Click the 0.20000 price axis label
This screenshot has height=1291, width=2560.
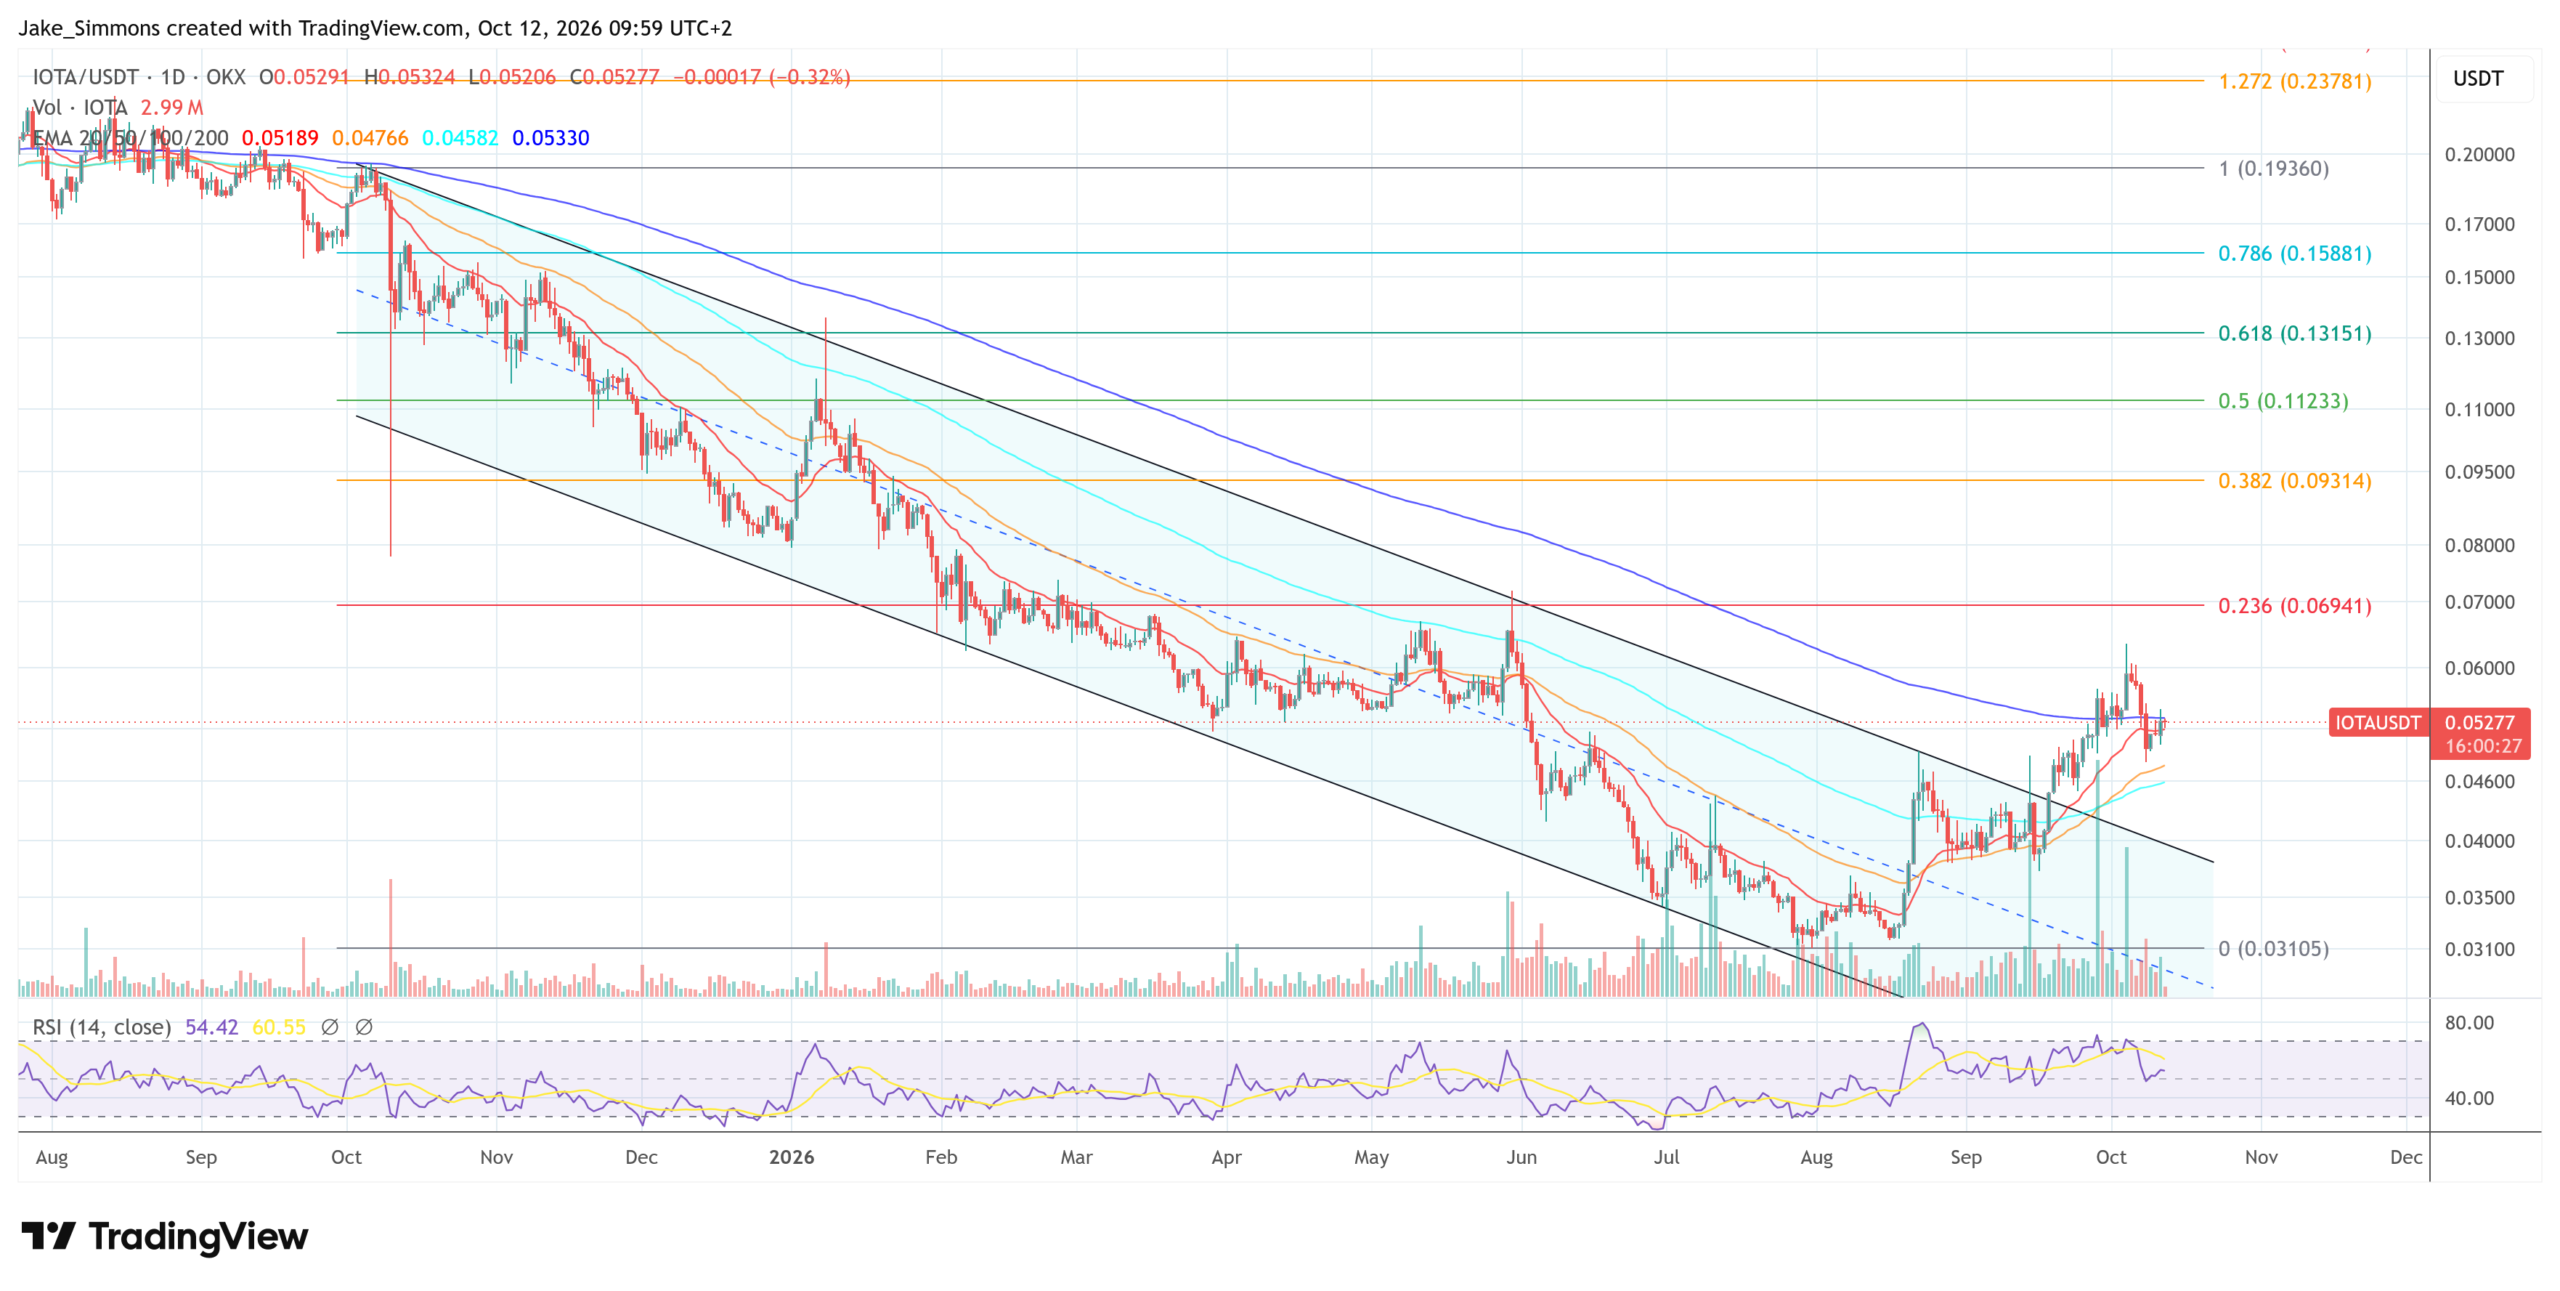click(x=2480, y=154)
